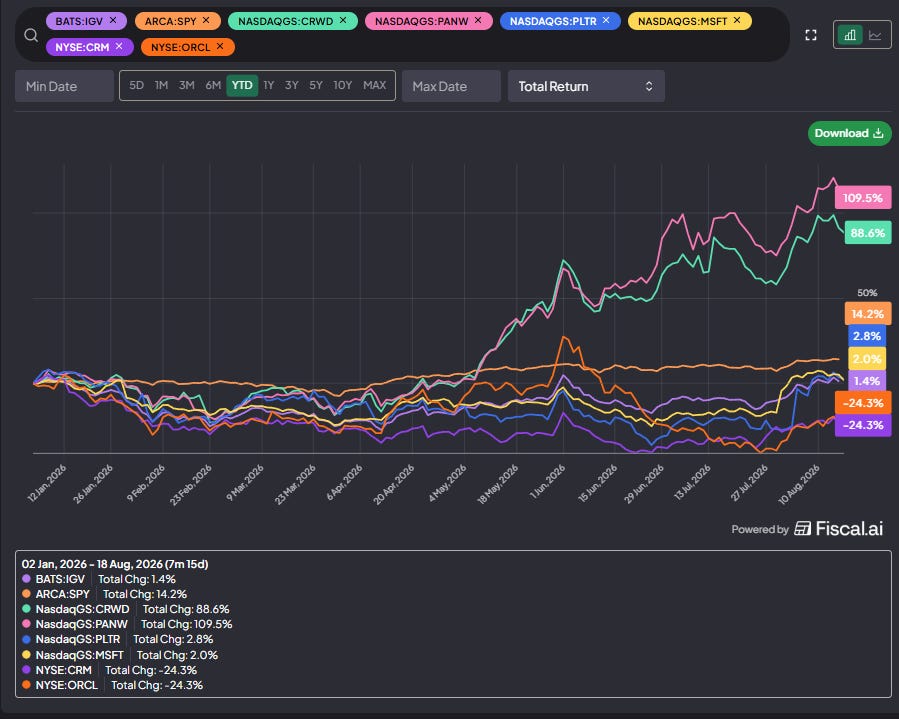Click the yellow 2.0% end label

(867, 359)
